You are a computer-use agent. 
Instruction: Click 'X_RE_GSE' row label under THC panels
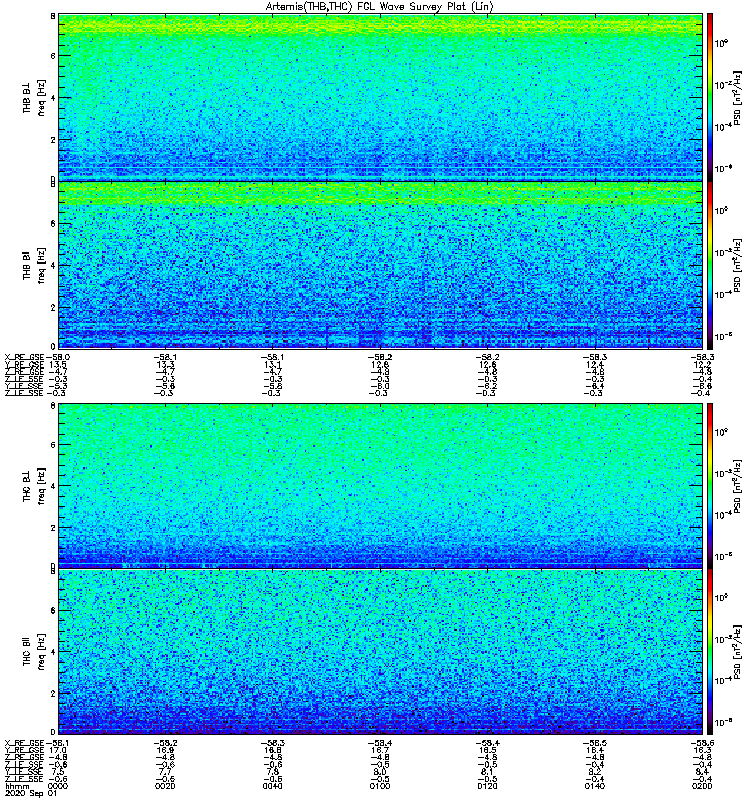(25, 743)
